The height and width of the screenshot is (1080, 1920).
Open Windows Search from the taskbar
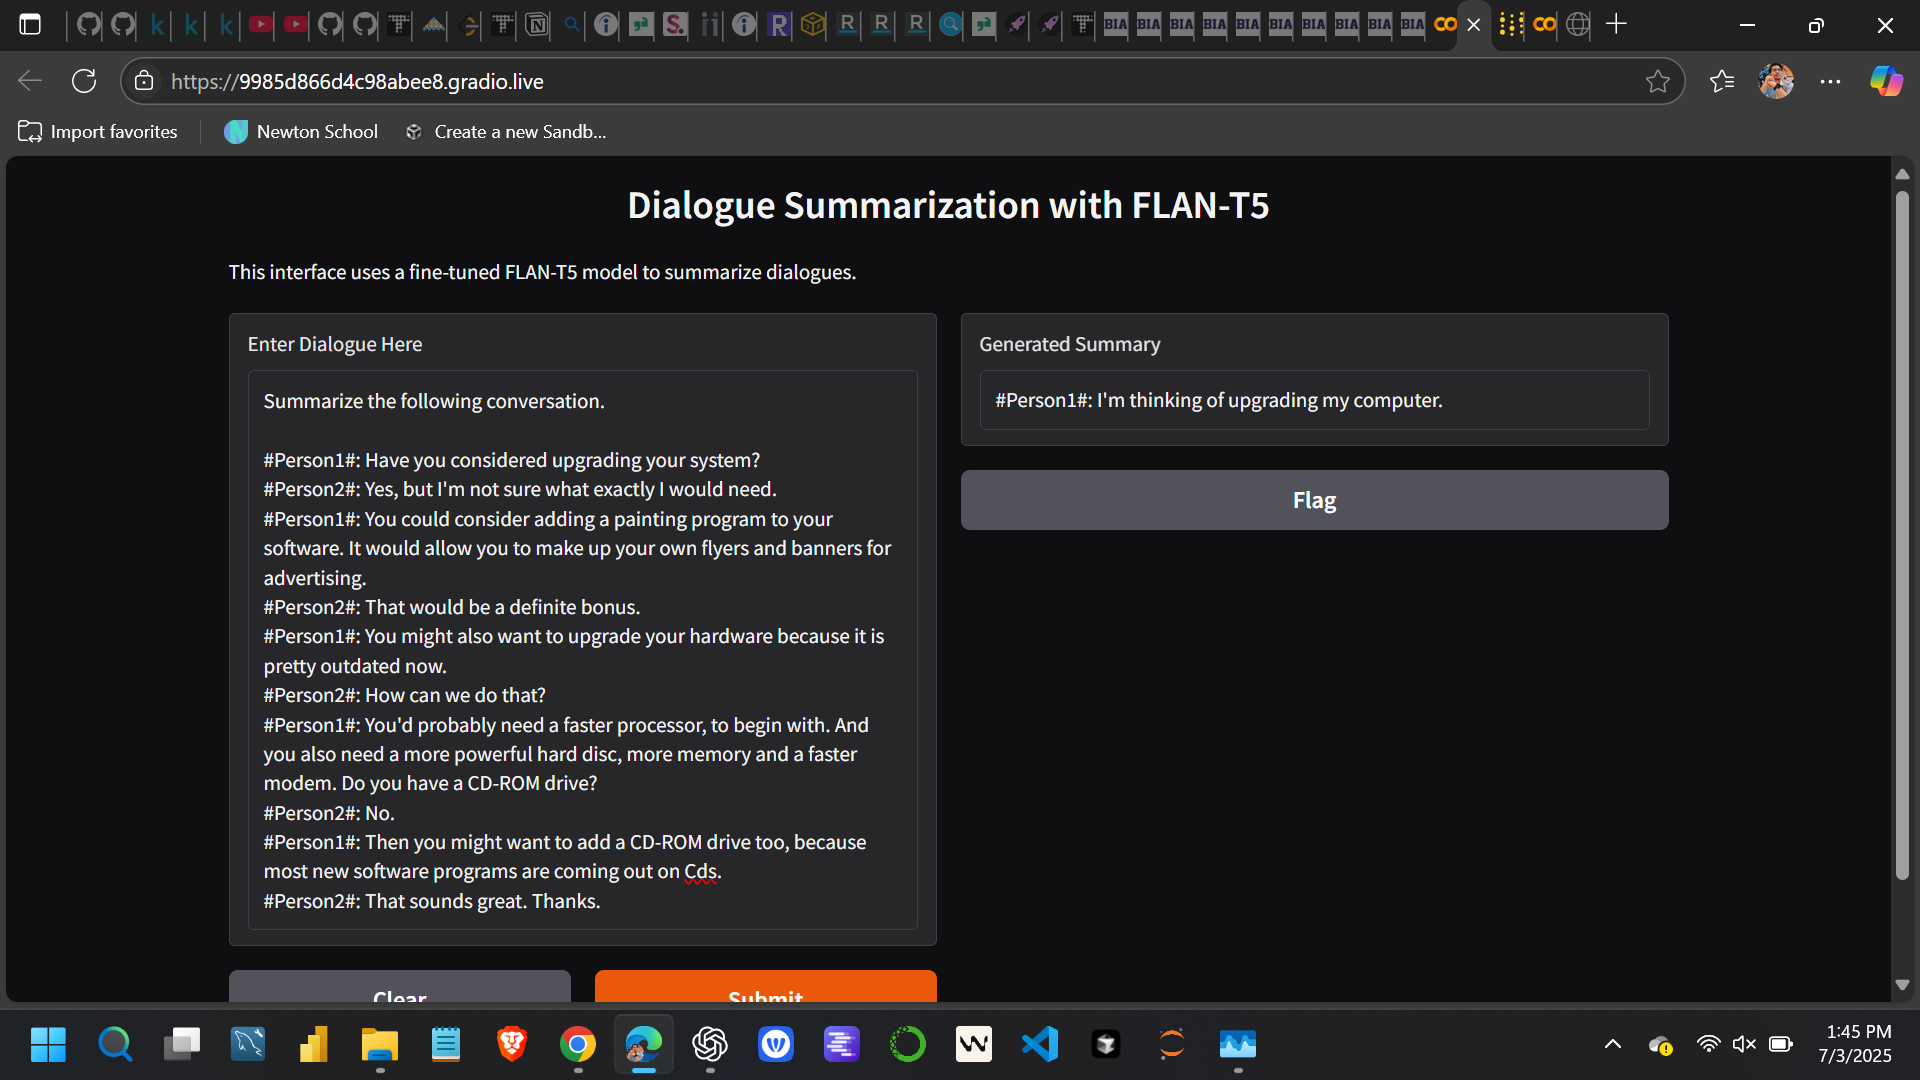(x=115, y=1044)
